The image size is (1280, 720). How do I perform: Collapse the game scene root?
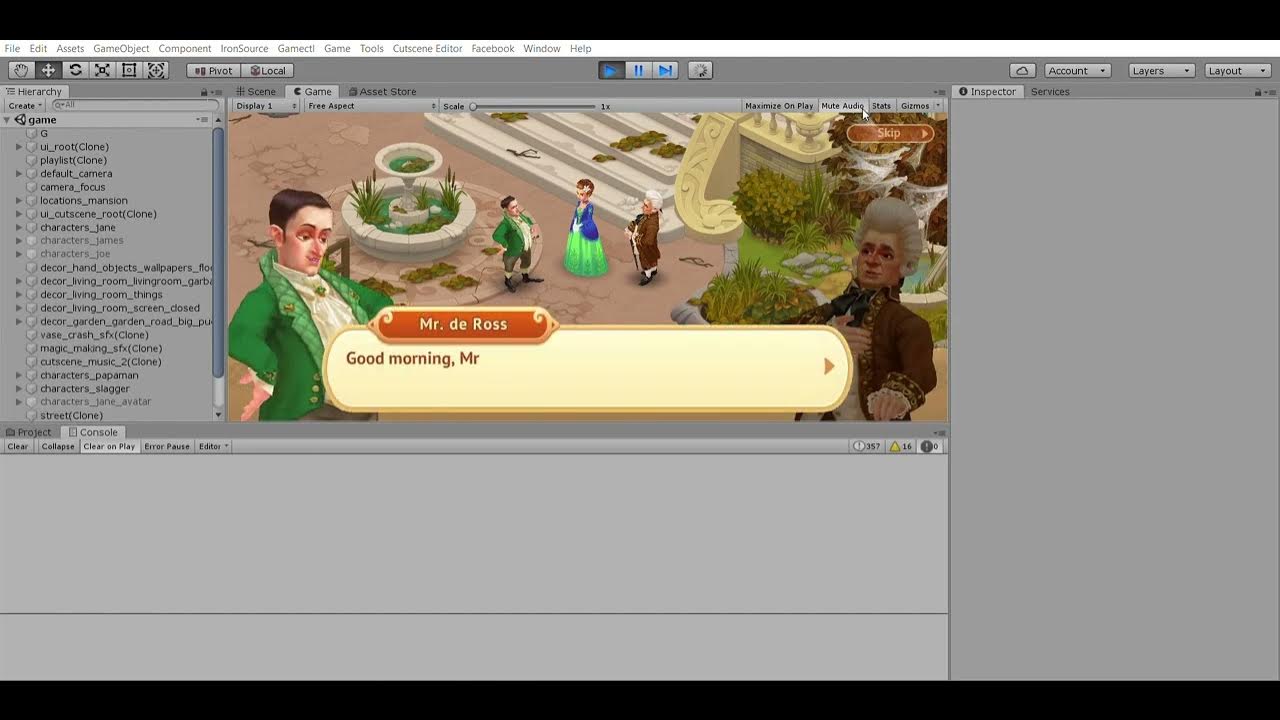(x=7, y=120)
